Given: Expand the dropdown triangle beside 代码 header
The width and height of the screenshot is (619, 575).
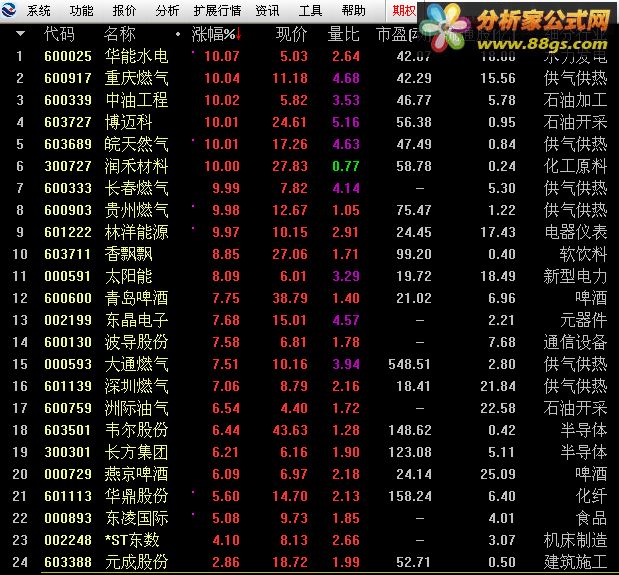Looking at the screenshot, I should 20,34.
